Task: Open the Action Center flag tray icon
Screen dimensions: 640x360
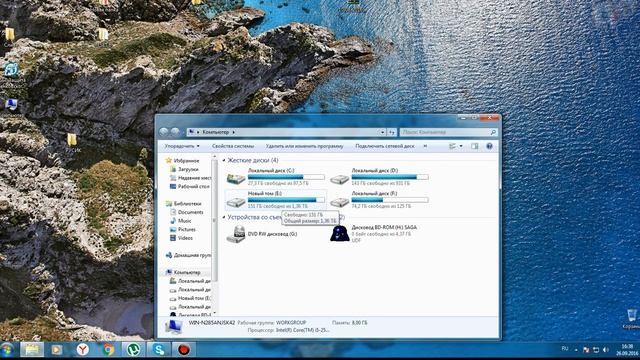Action: (x=586, y=350)
